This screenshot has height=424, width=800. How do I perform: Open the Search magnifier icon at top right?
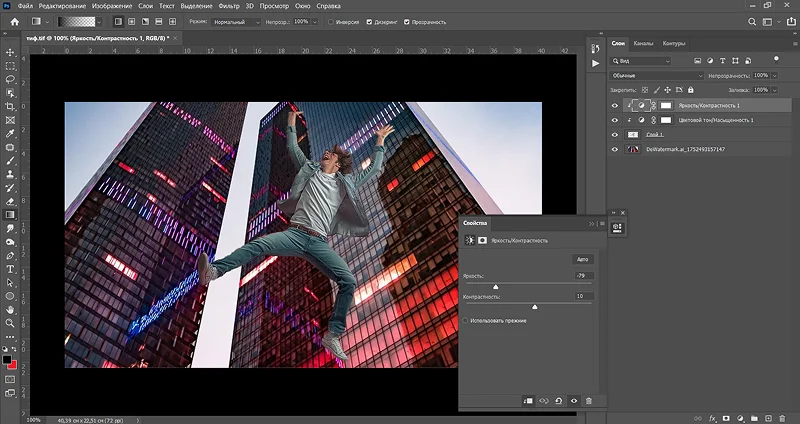click(x=752, y=22)
